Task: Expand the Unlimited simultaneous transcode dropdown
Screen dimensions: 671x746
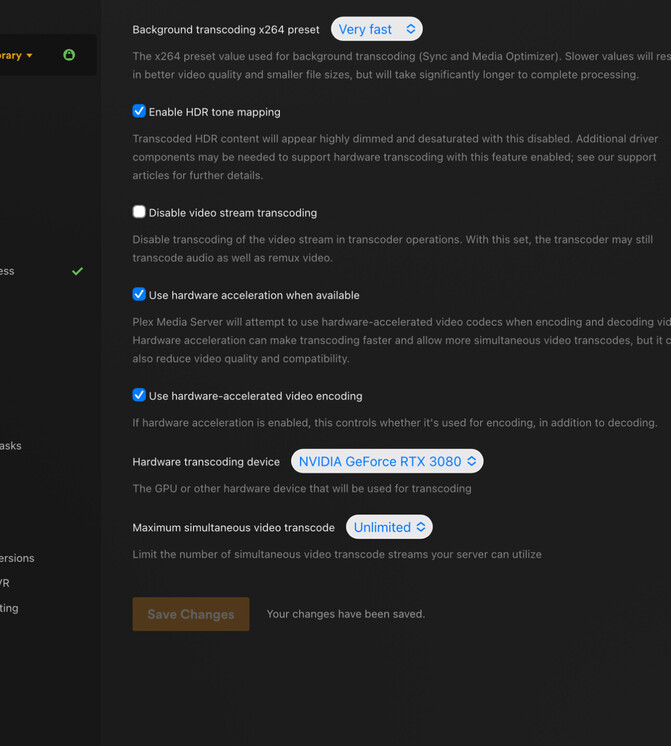Action: [x=389, y=527]
